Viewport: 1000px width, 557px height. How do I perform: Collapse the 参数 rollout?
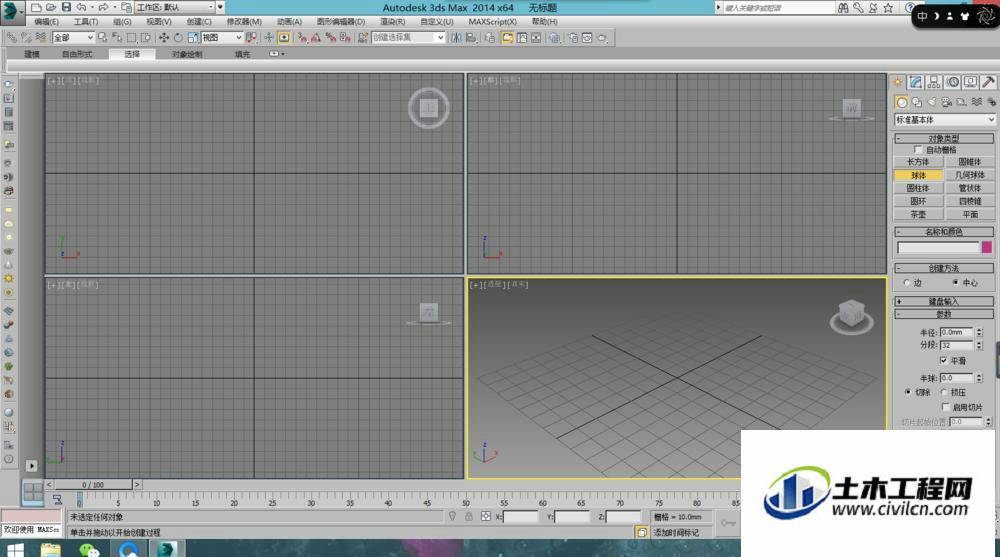click(944, 314)
